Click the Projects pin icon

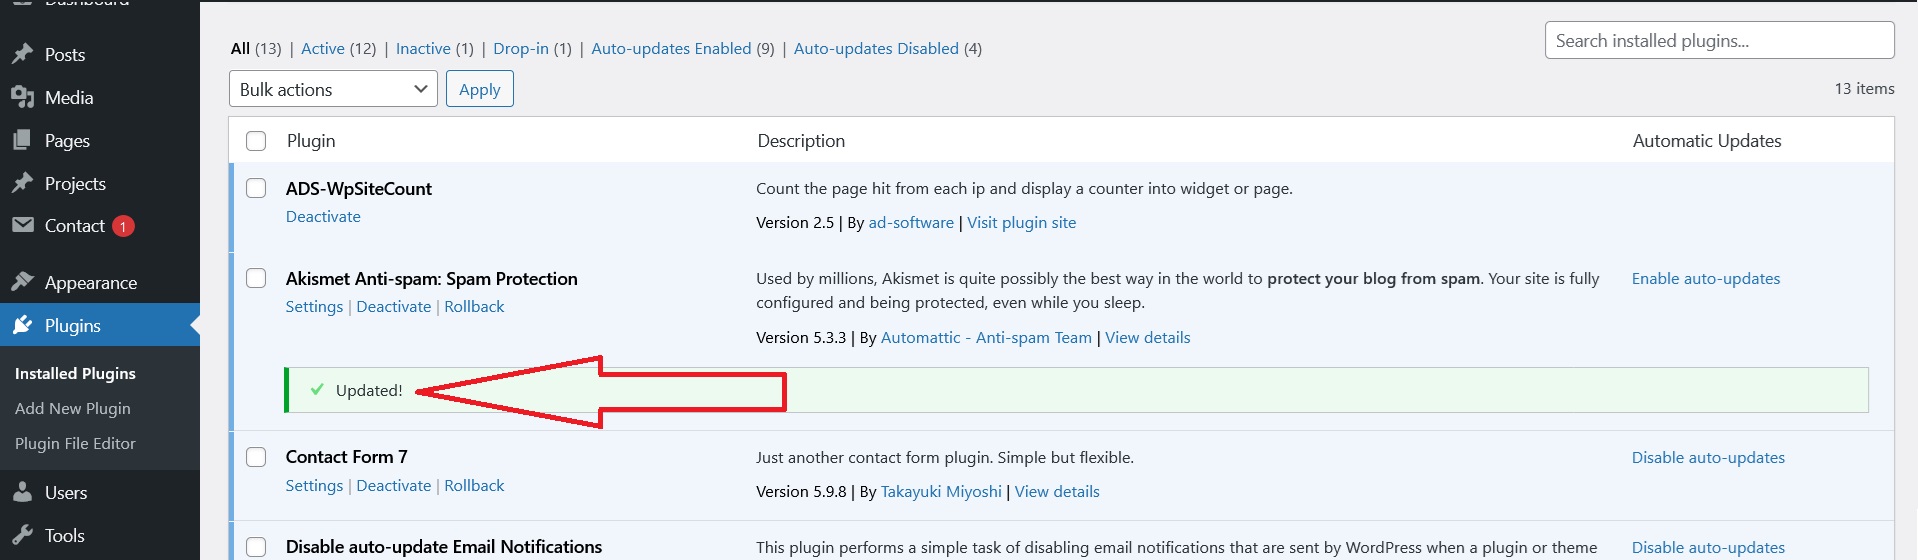[22, 183]
